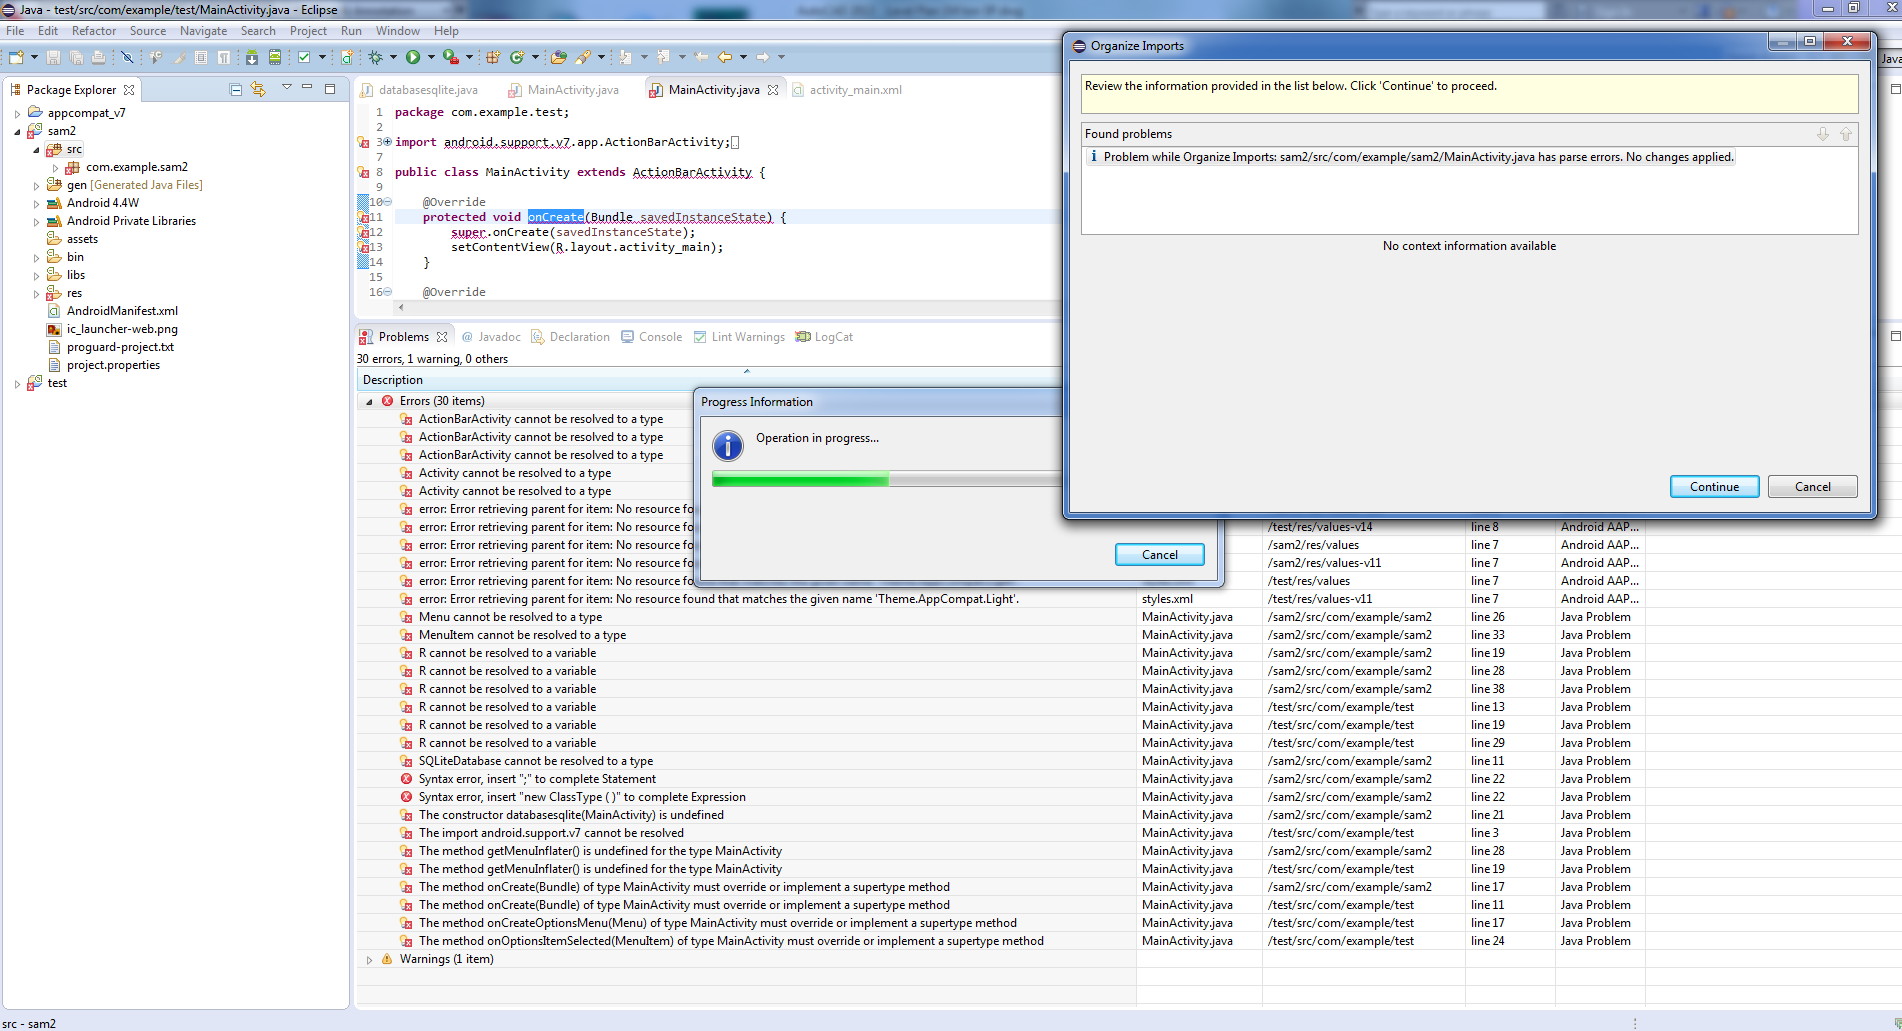Click the green Run button icon

click(x=413, y=57)
